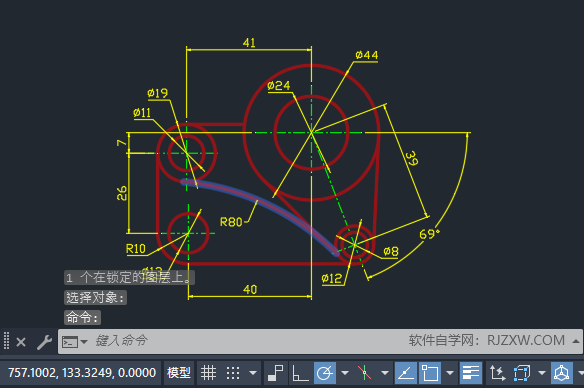Viewport: 584px width, 388px height.
Task: Click the coordinates readout 757.1002
Action: tap(82, 372)
